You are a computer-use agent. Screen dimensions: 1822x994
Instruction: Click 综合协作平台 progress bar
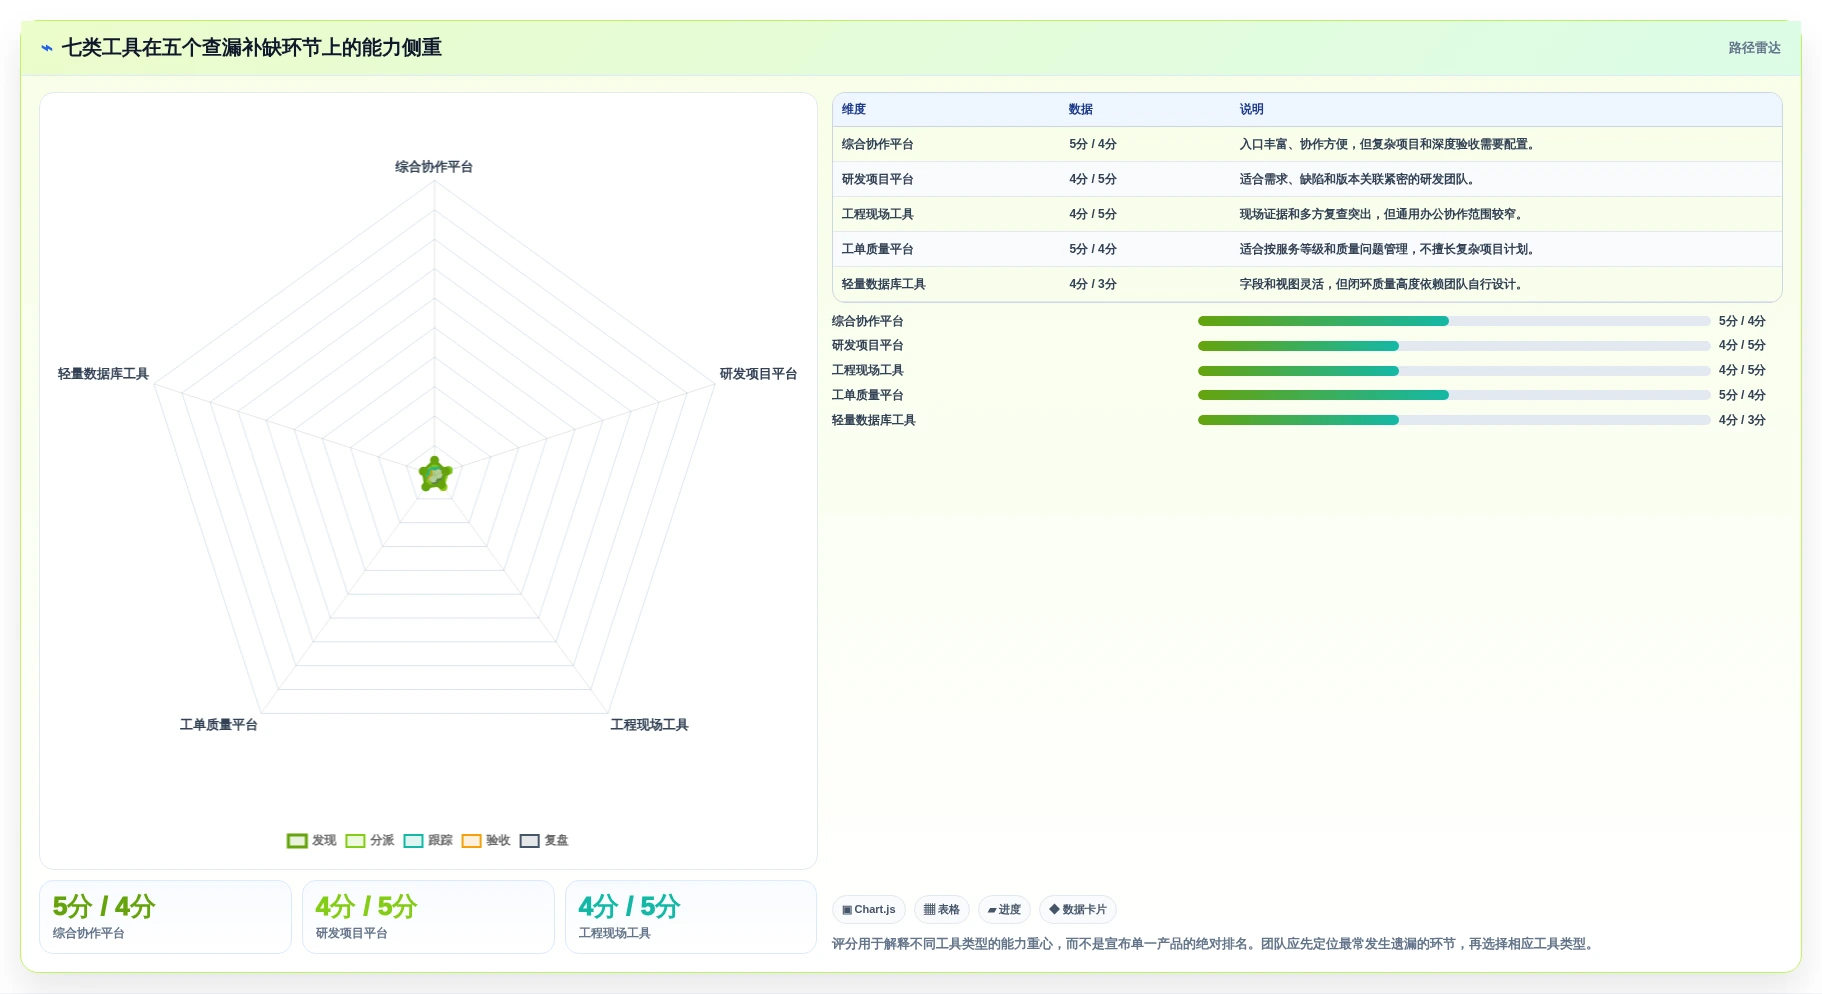pyautogui.click(x=1454, y=321)
